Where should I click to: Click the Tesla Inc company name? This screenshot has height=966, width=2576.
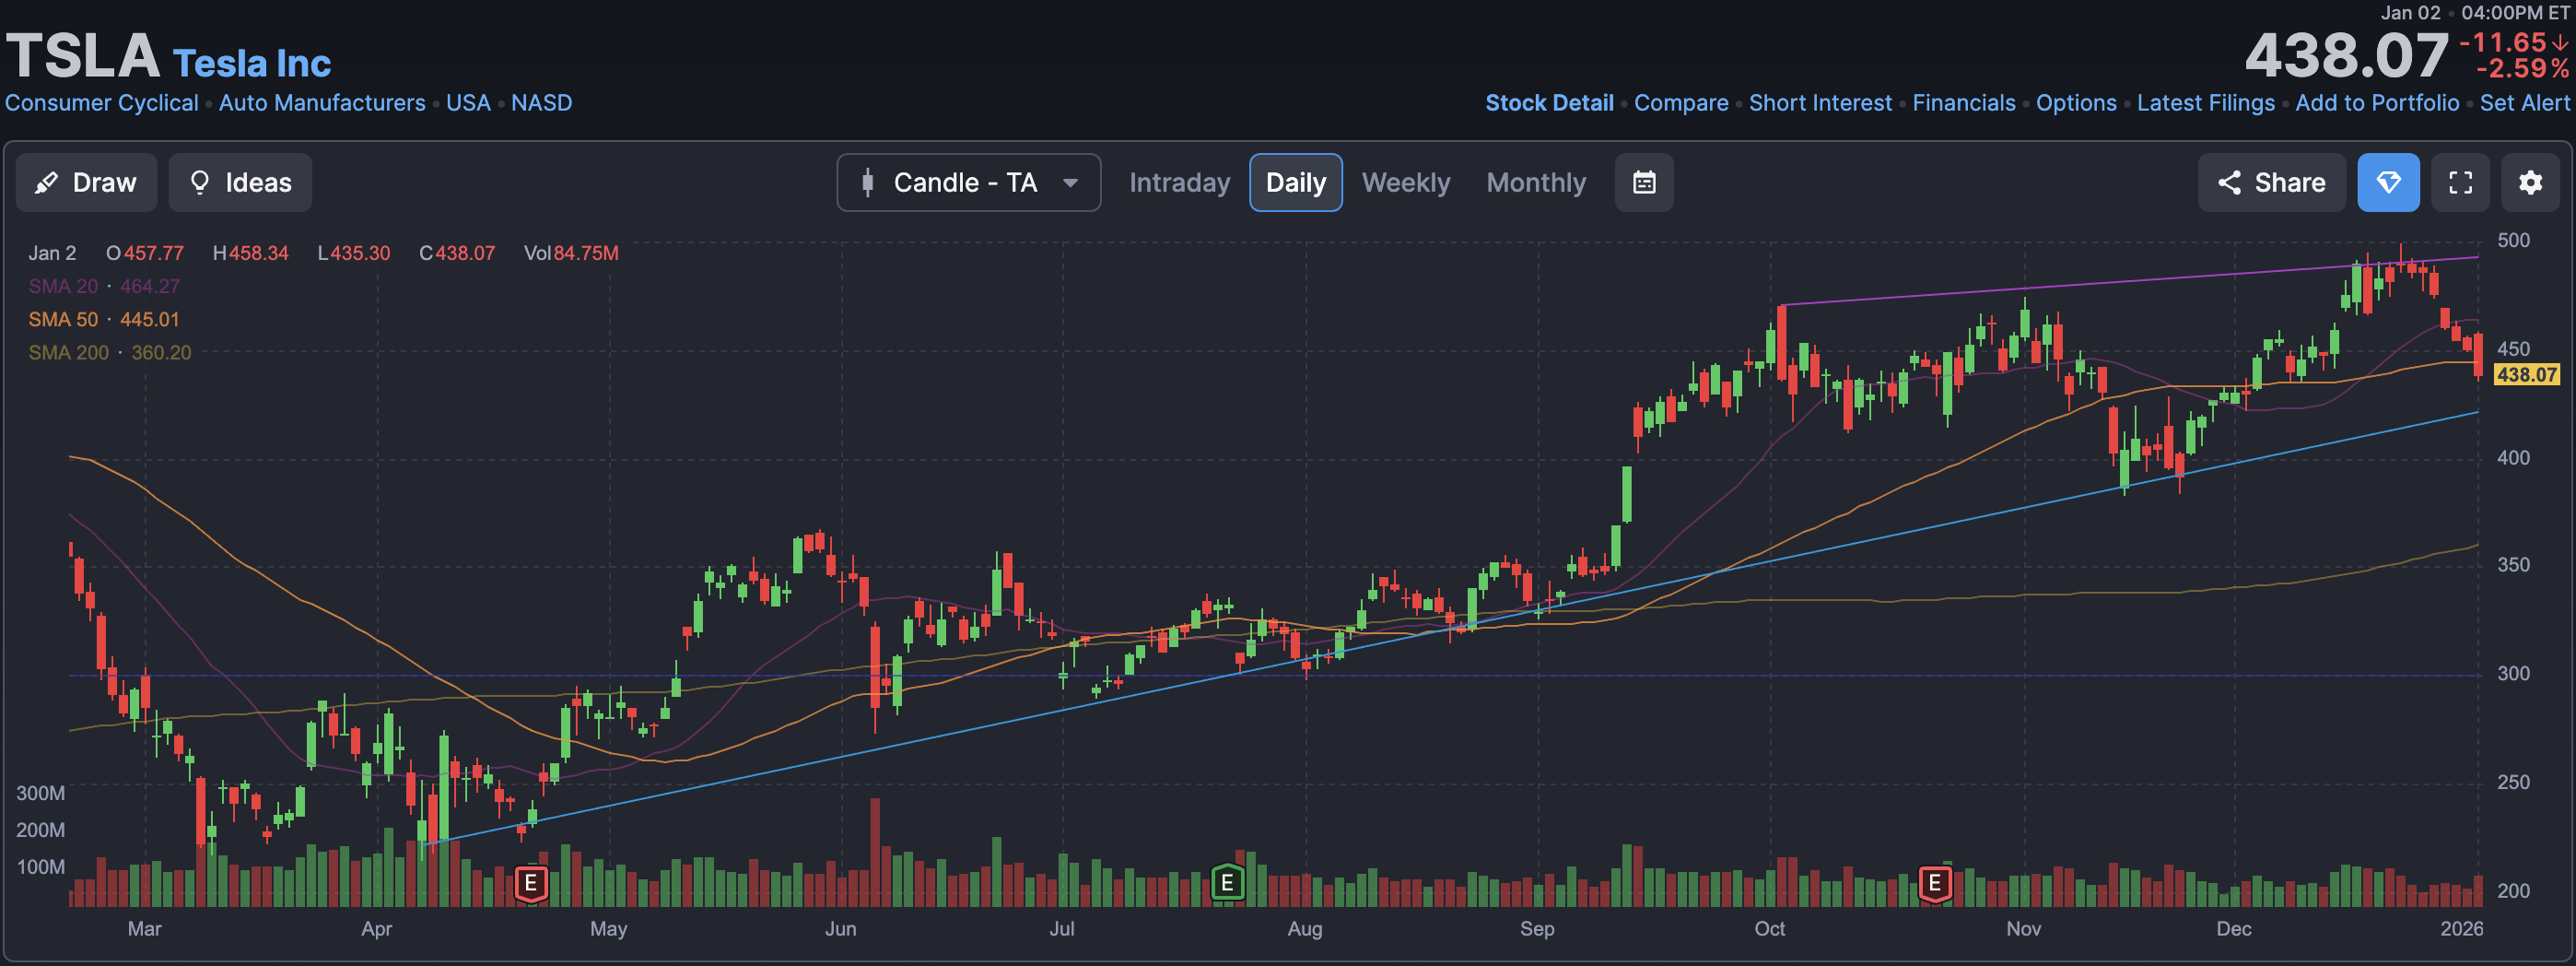pyautogui.click(x=252, y=63)
